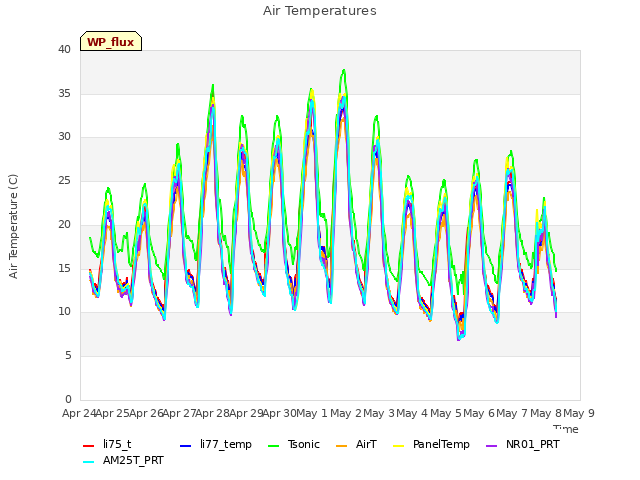
Task: Click the 0 y-axis tick label
Action: [x=68, y=399]
